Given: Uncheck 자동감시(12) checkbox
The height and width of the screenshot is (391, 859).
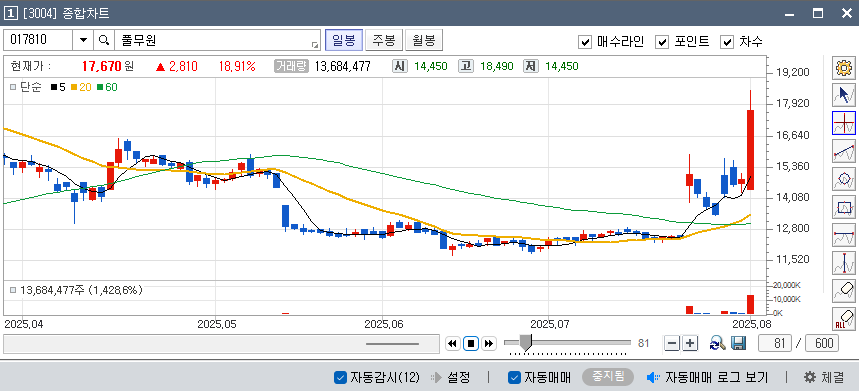Looking at the screenshot, I should tap(340, 377).
